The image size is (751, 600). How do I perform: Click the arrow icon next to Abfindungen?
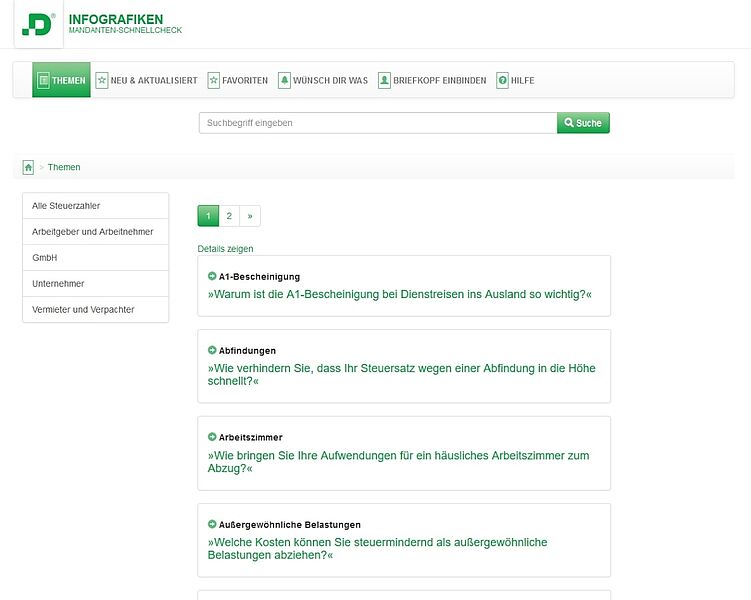(212, 350)
